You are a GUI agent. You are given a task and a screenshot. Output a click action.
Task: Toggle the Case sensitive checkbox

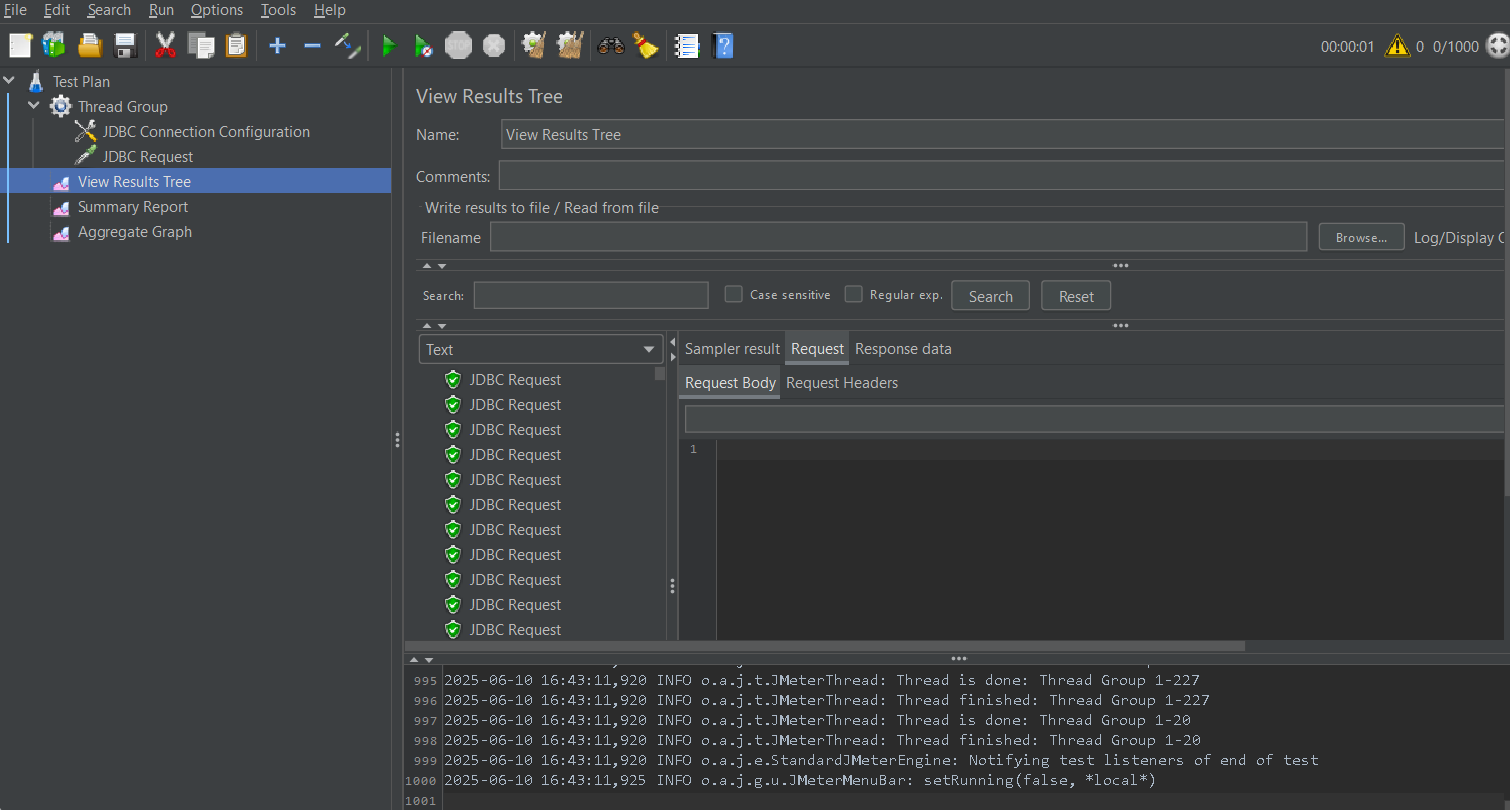(x=734, y=294)
